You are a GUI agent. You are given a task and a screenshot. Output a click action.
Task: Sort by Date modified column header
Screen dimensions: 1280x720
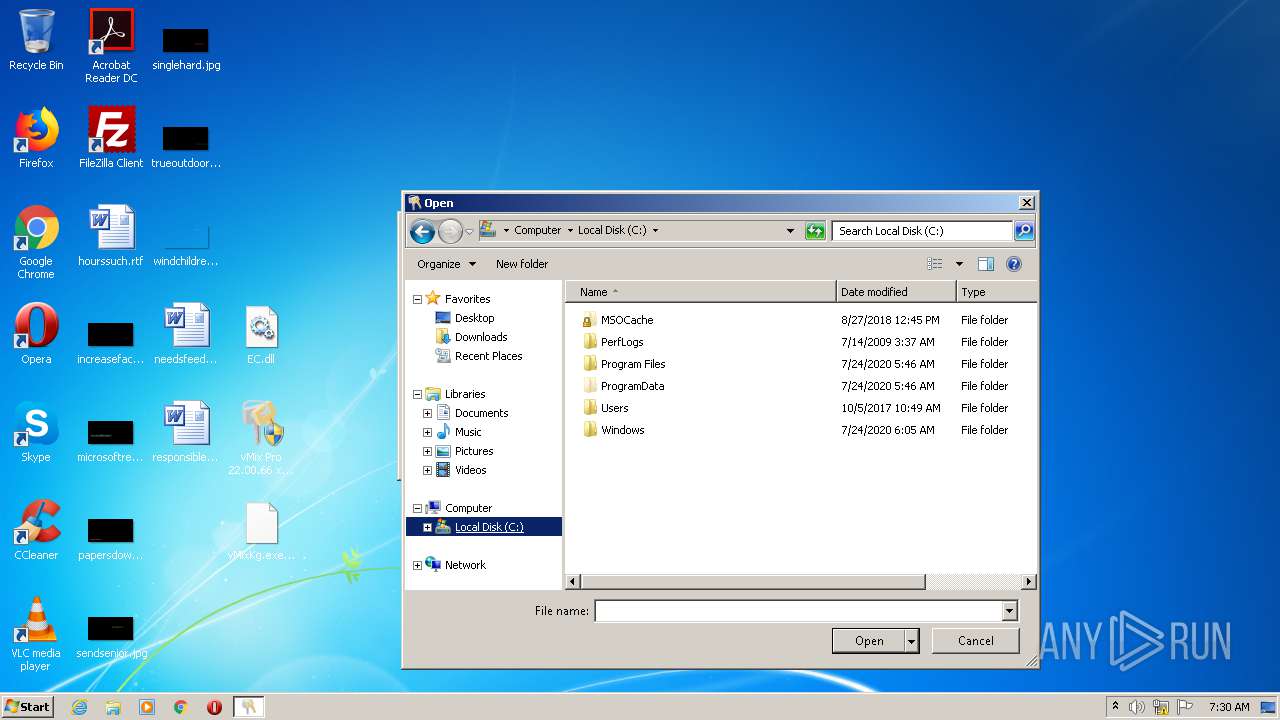pyautogui.click(x=896, y=292)
